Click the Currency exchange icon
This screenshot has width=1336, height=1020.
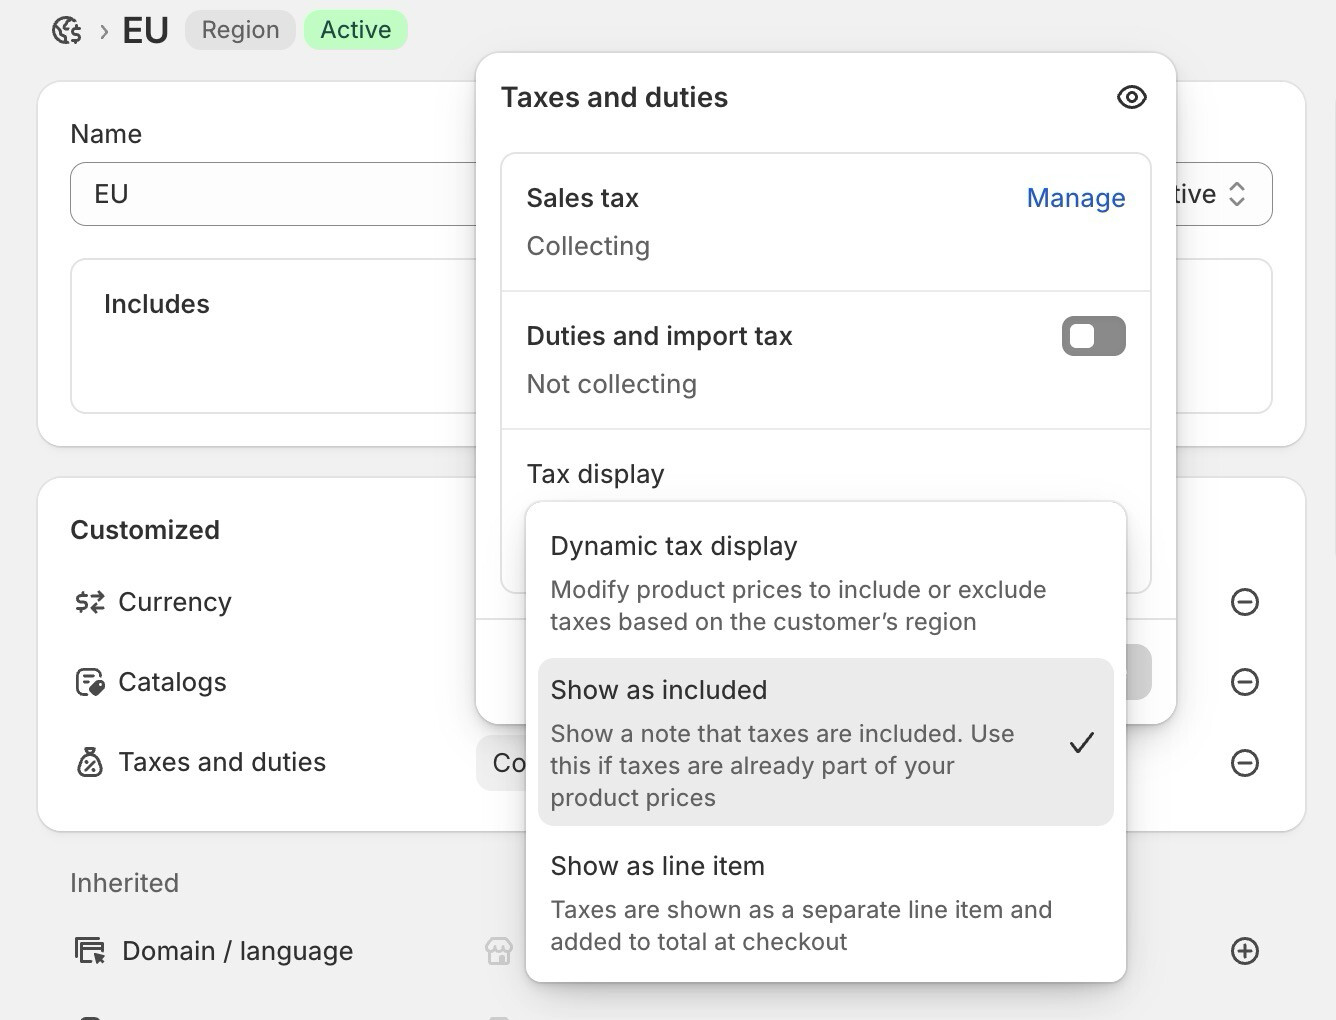[x=90, y=602]
